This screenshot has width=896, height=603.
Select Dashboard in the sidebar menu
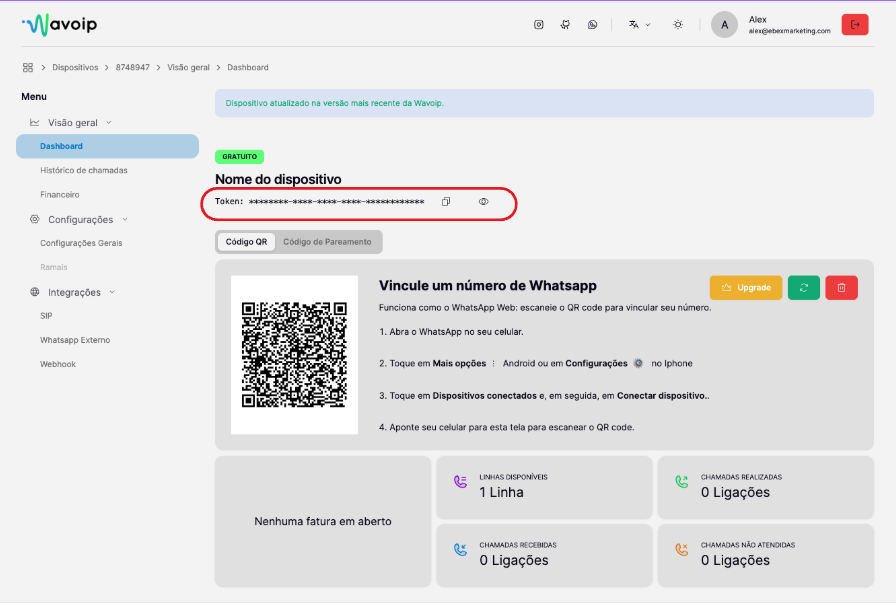107,146
